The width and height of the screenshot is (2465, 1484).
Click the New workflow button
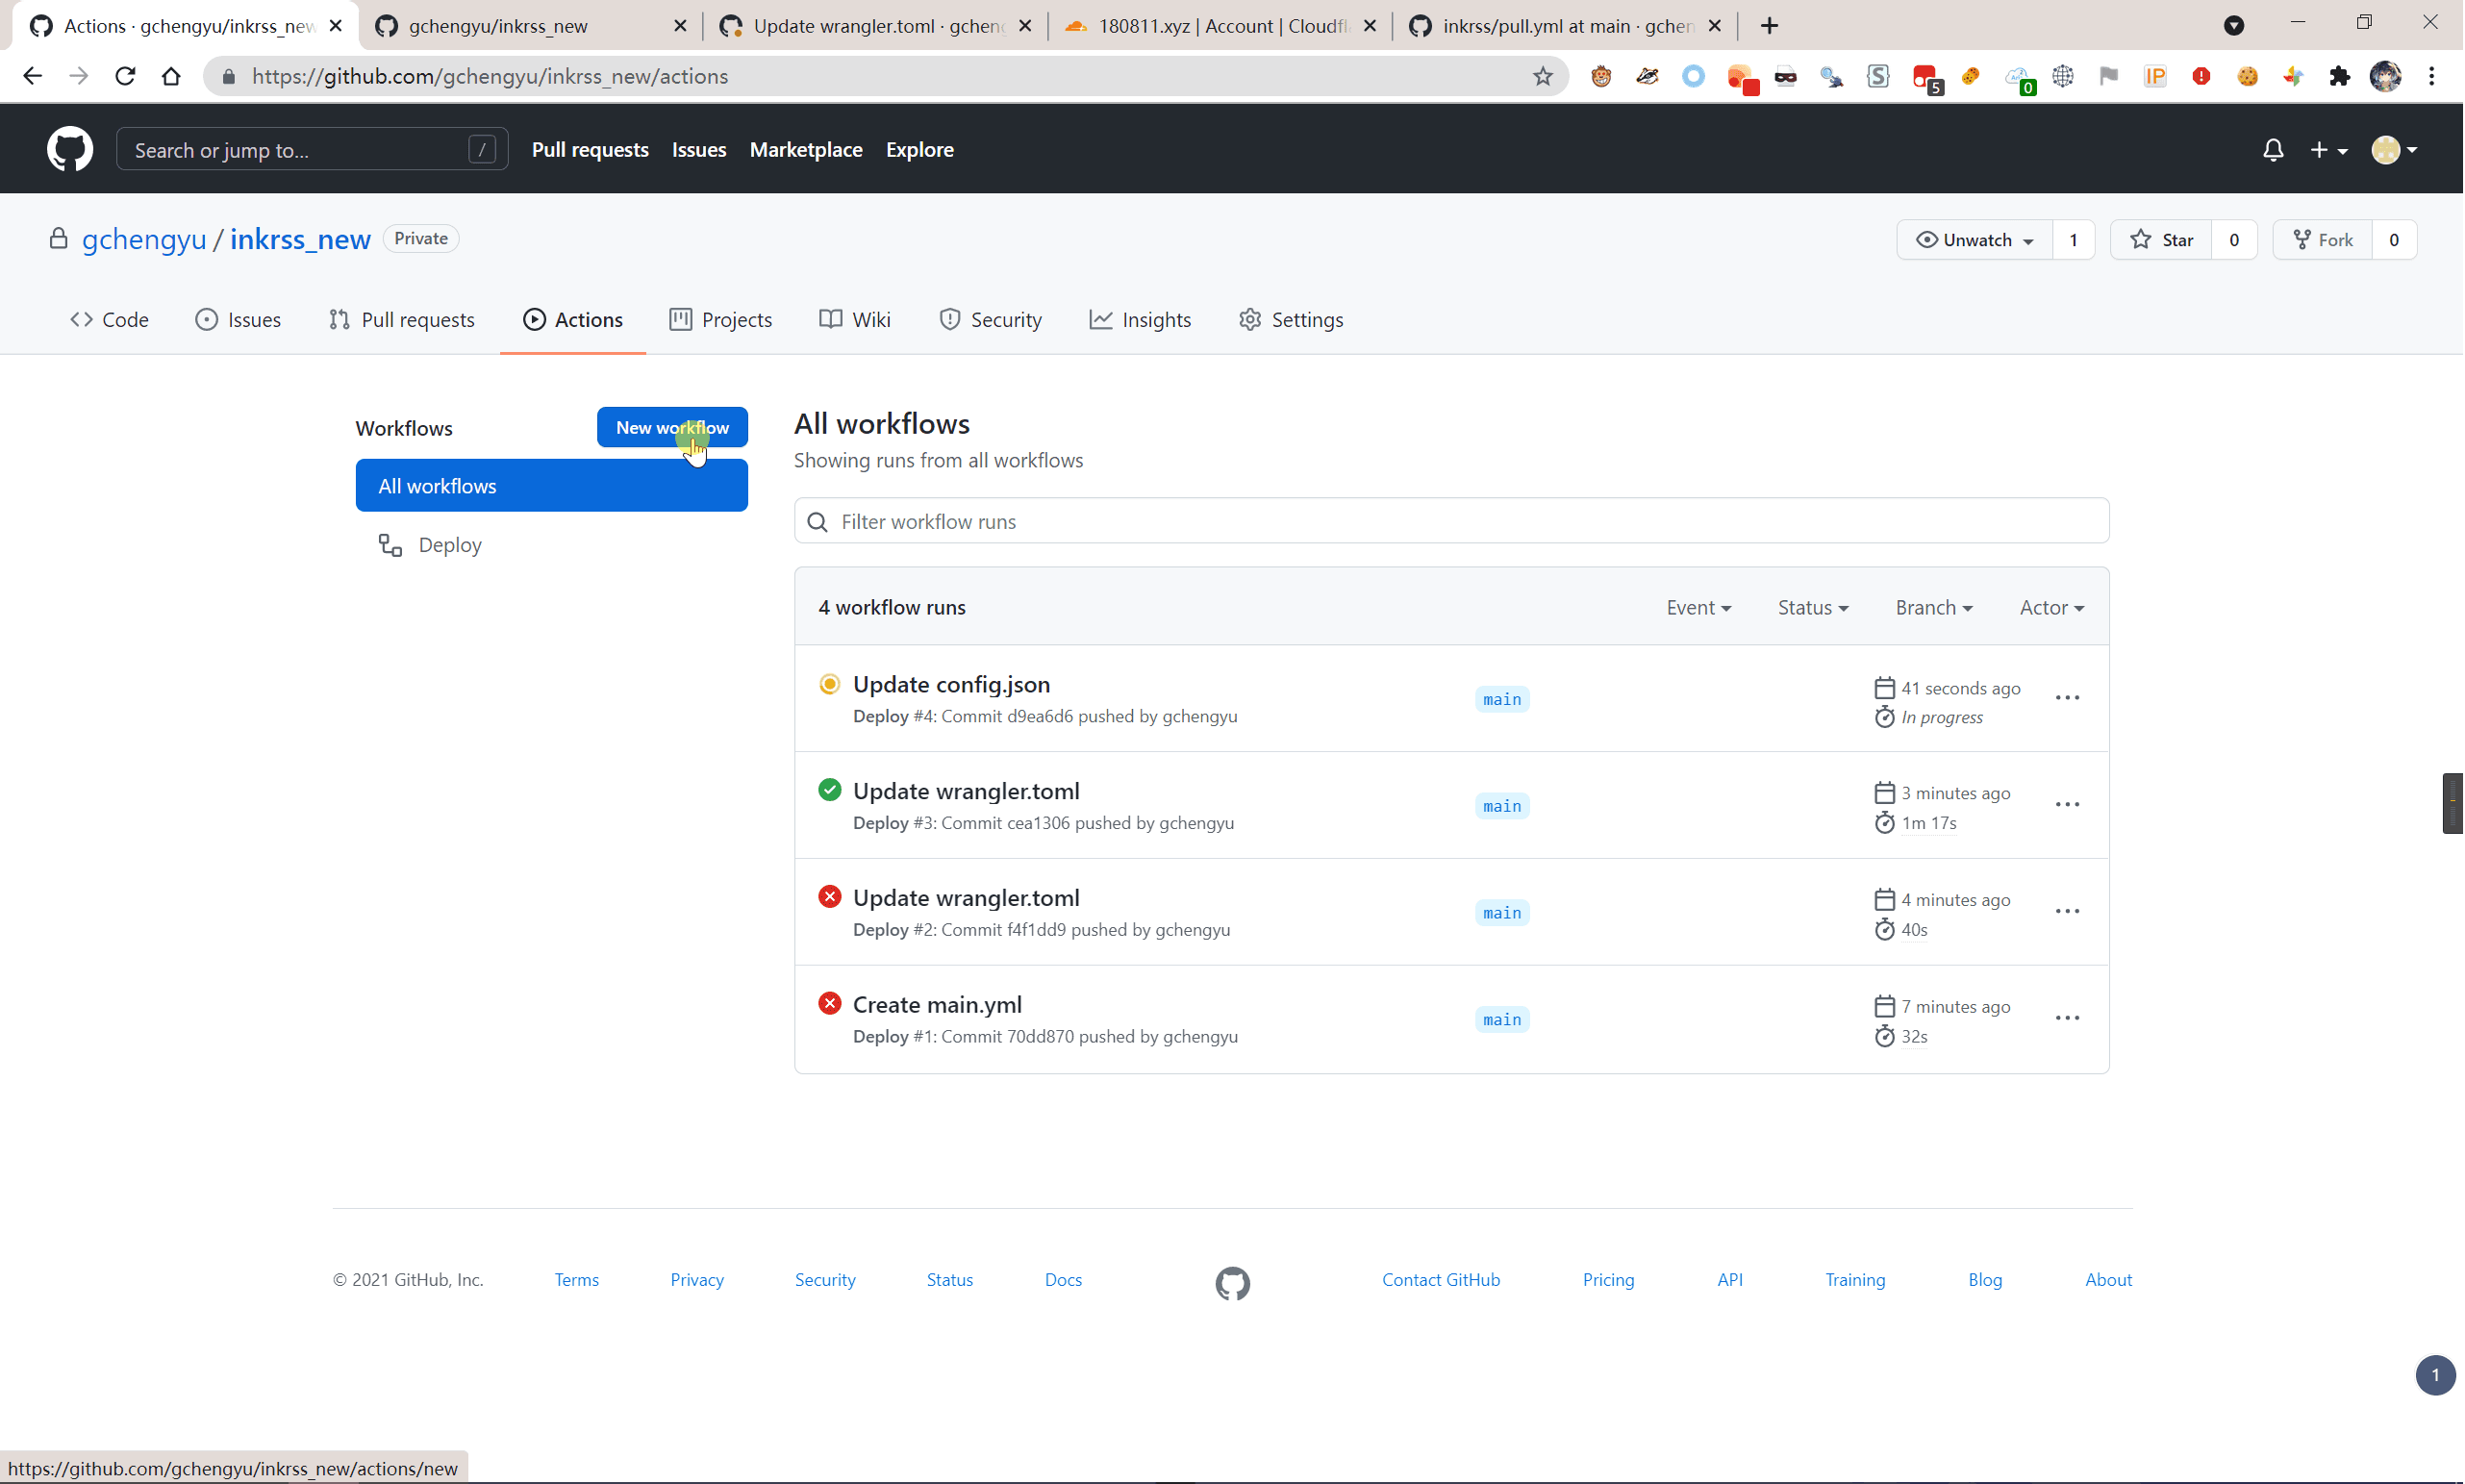point(672,427)
